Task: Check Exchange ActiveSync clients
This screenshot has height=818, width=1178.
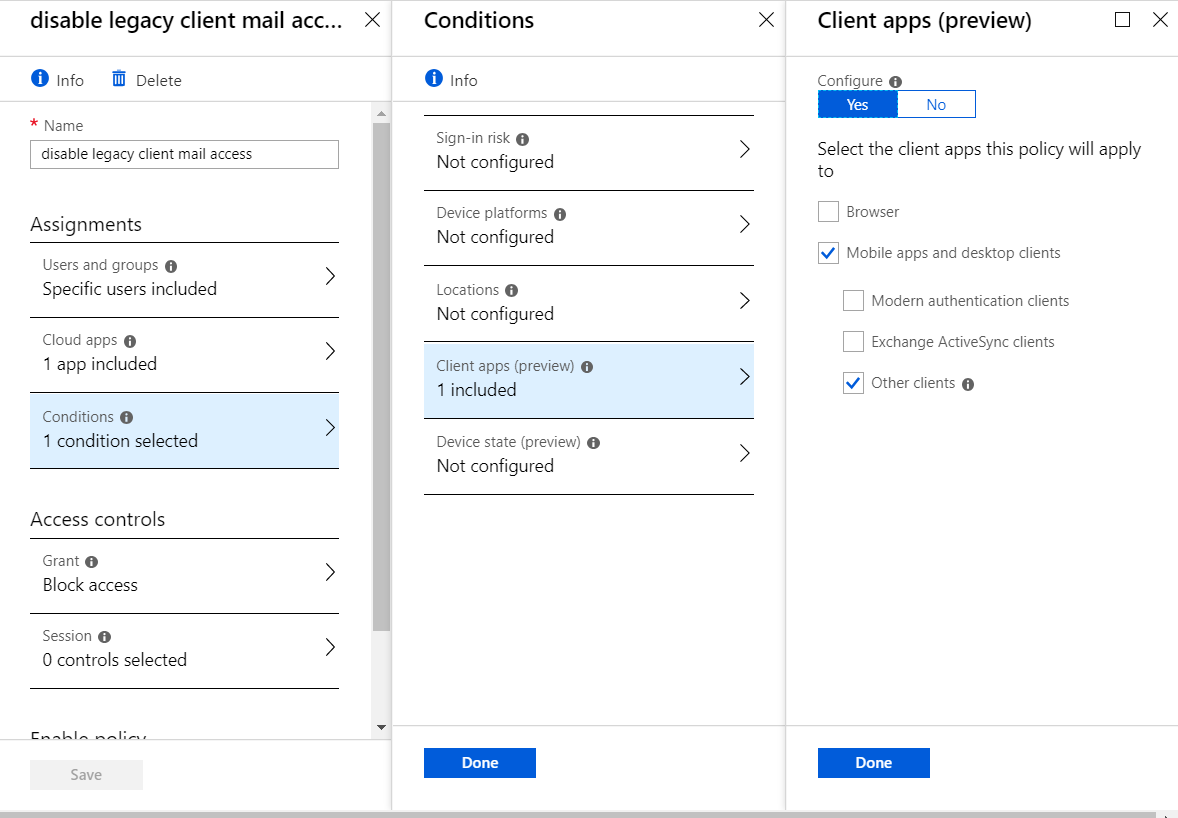Action: tap(853, 342)
